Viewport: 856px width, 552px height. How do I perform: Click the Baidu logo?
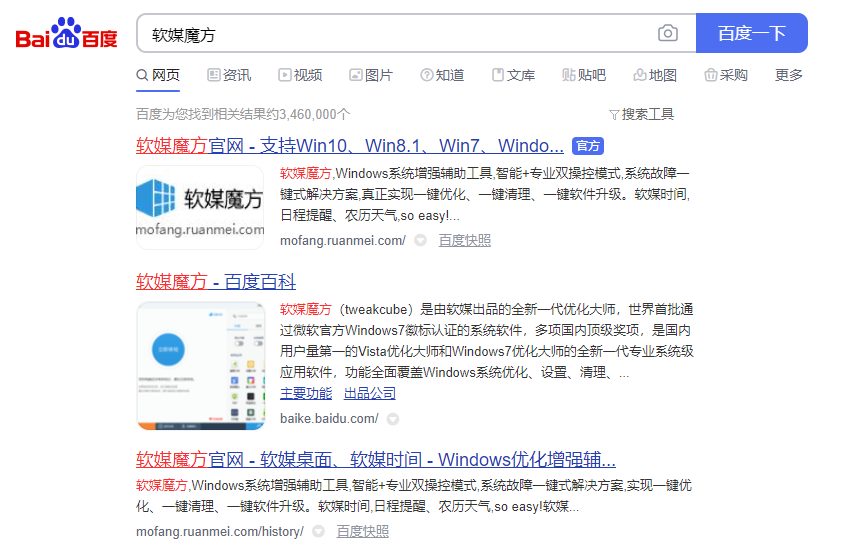point(66,34)
